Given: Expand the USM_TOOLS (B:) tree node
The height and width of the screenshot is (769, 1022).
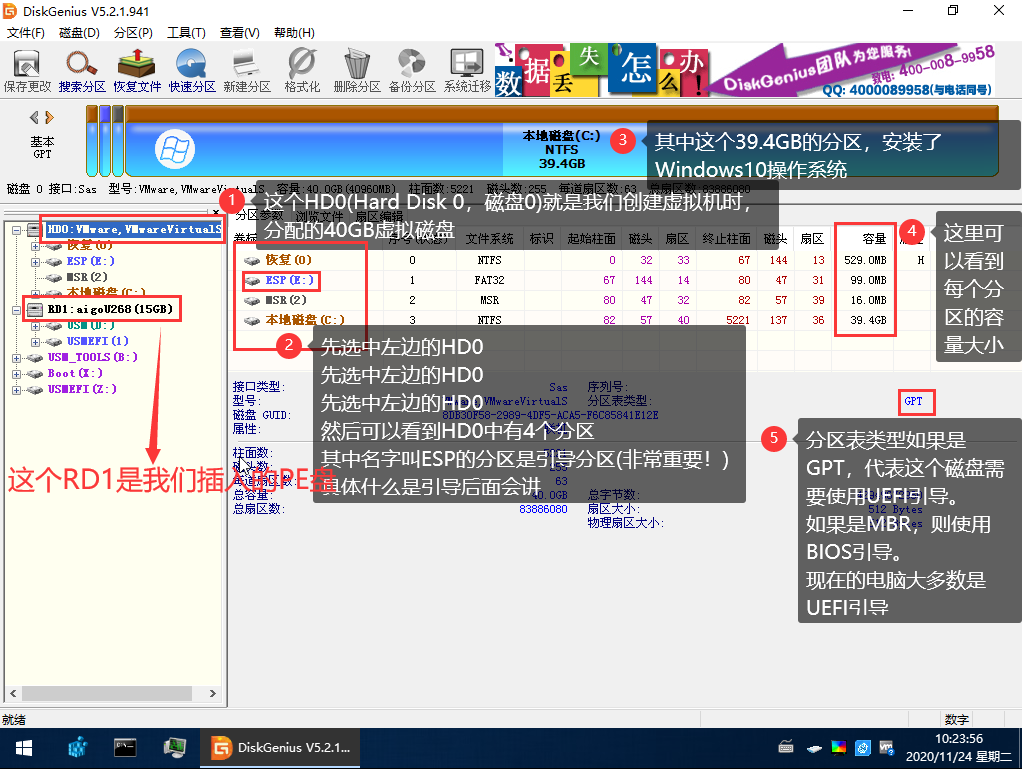Looking at the screenshot, I should 16,358.
